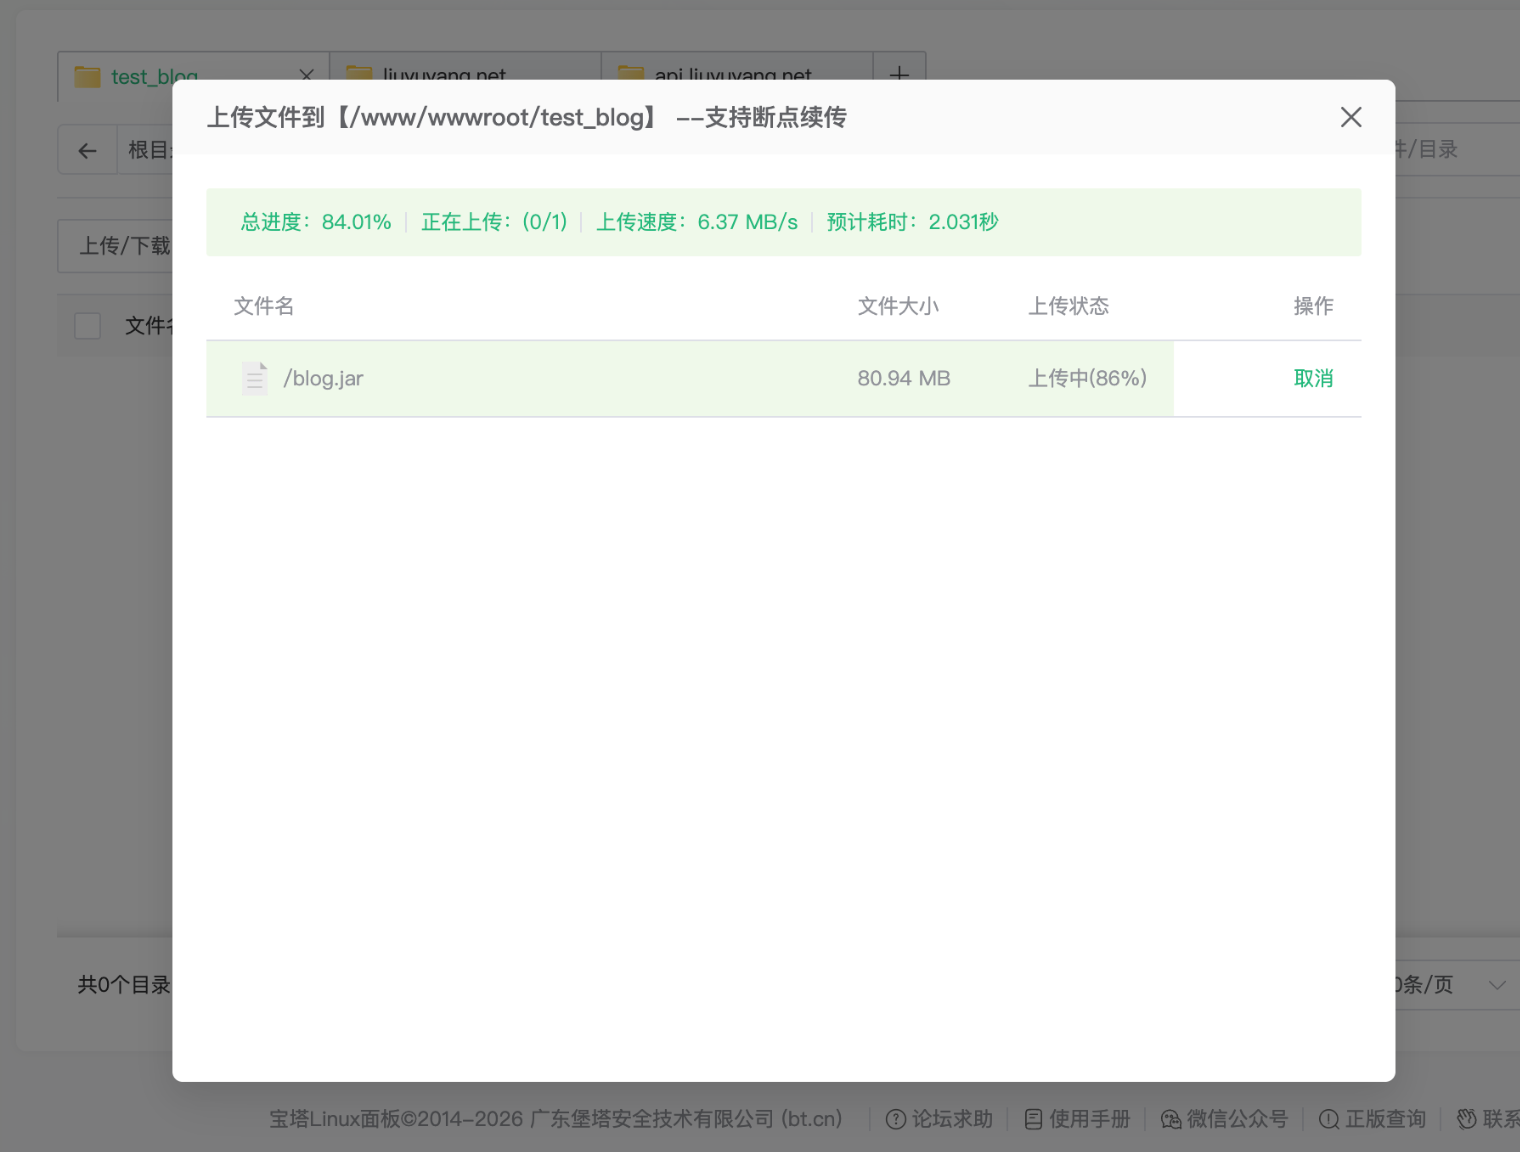Click the blog.jar file icon
This screenshot has height=1152, width=1520.
(255, 379)
